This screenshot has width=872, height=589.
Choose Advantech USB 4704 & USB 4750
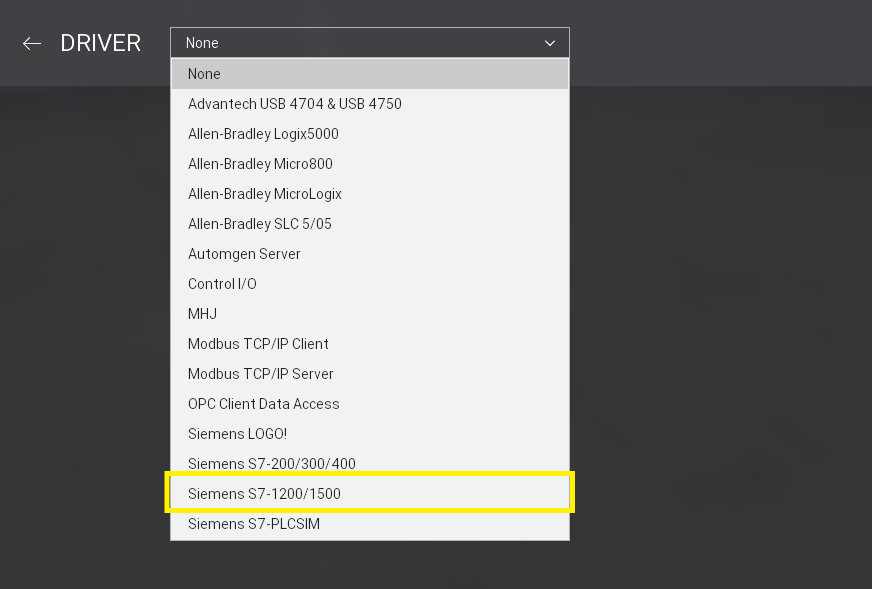point(294,104)
